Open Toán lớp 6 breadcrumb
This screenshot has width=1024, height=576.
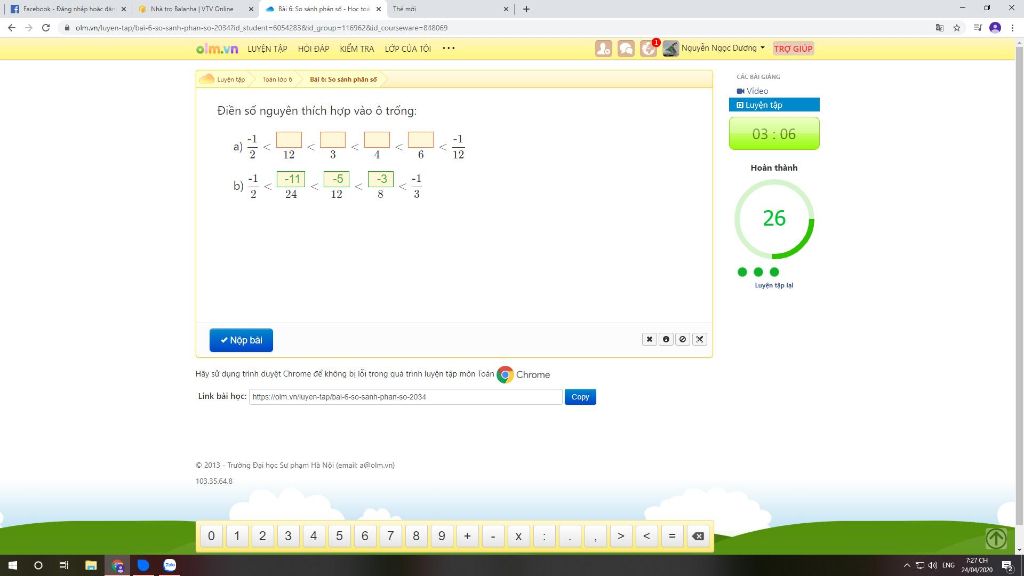[x=278, y=80]
